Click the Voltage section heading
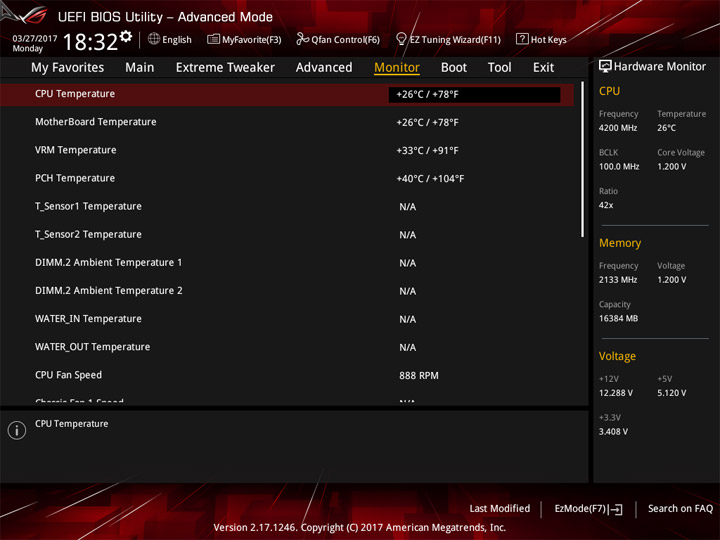This screenshot has height=540, width=720. [x=617, y=356]
